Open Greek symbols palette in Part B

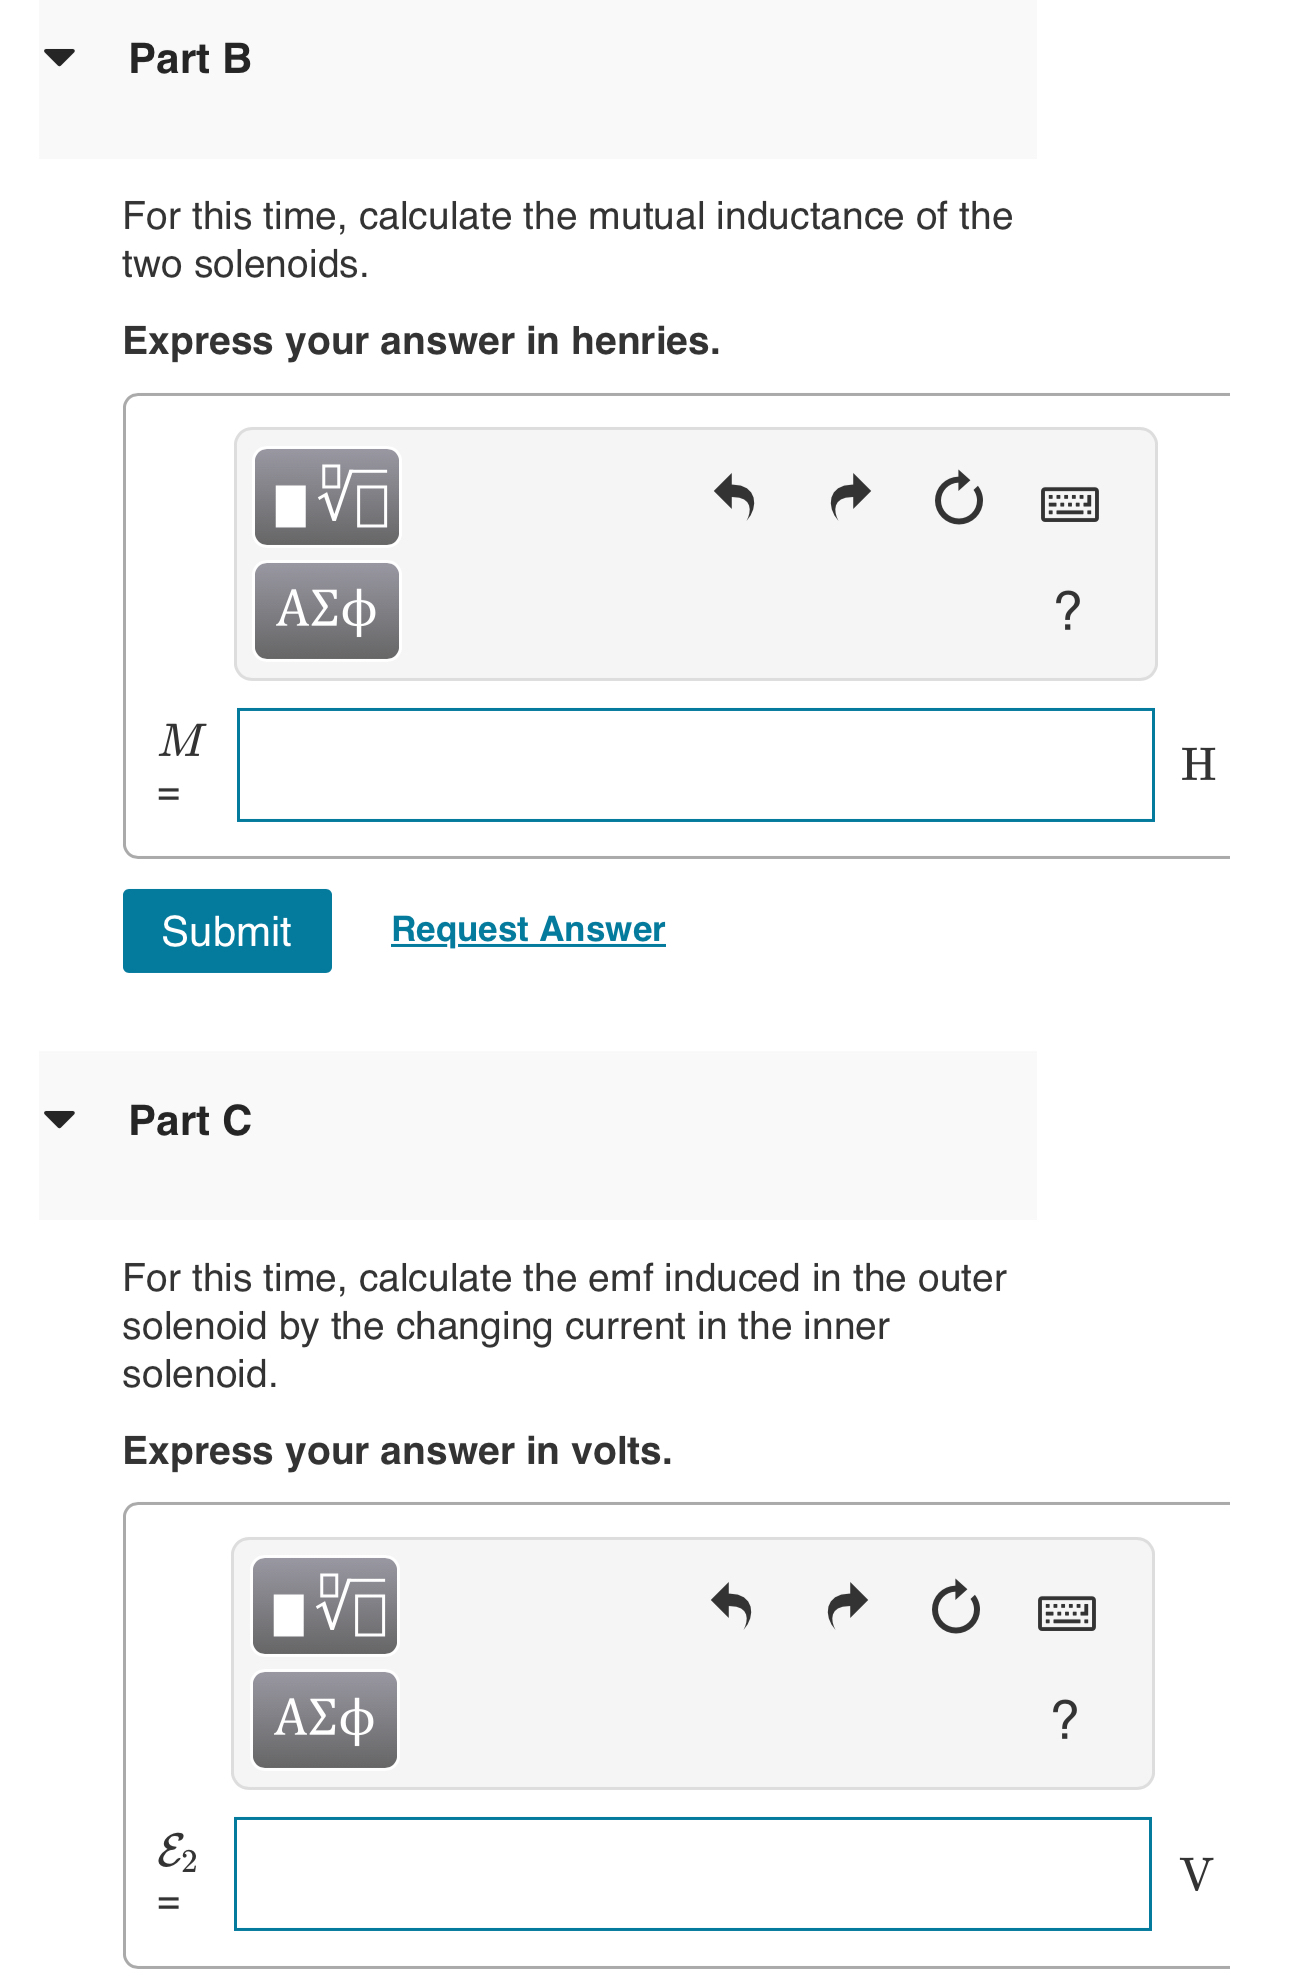tap(327, 610)
